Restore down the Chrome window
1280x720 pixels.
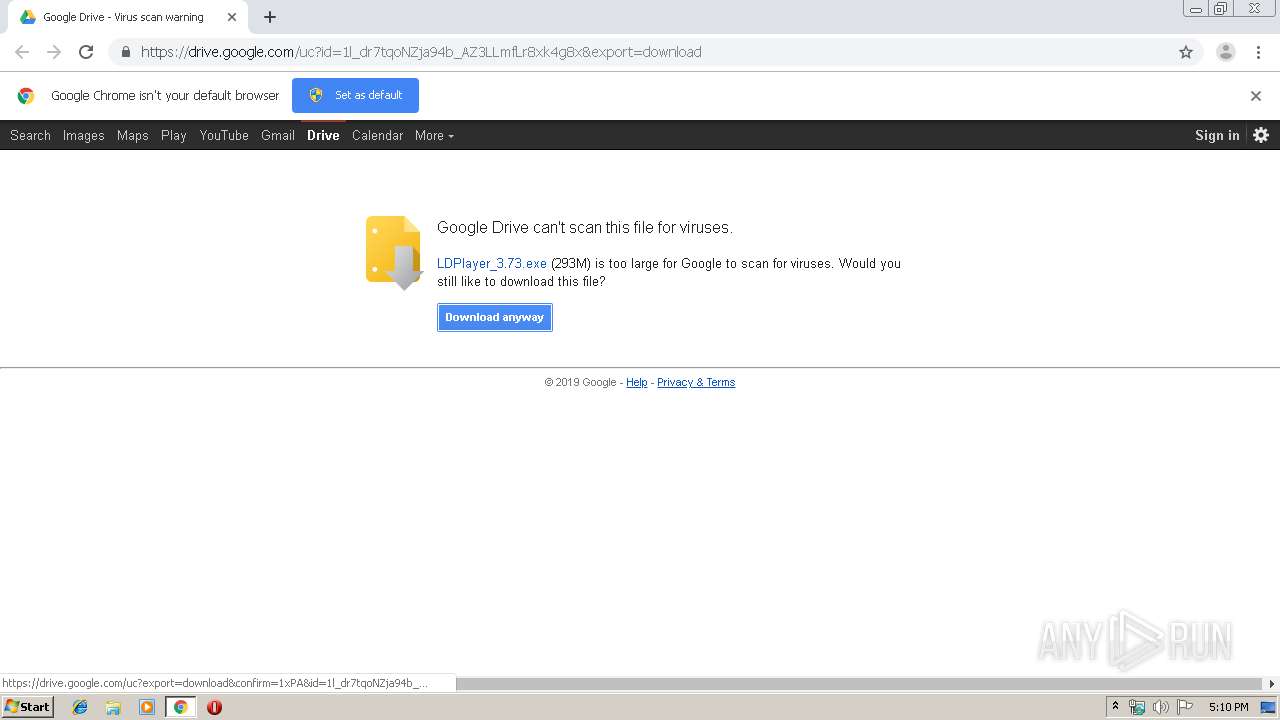[1221, 8]
